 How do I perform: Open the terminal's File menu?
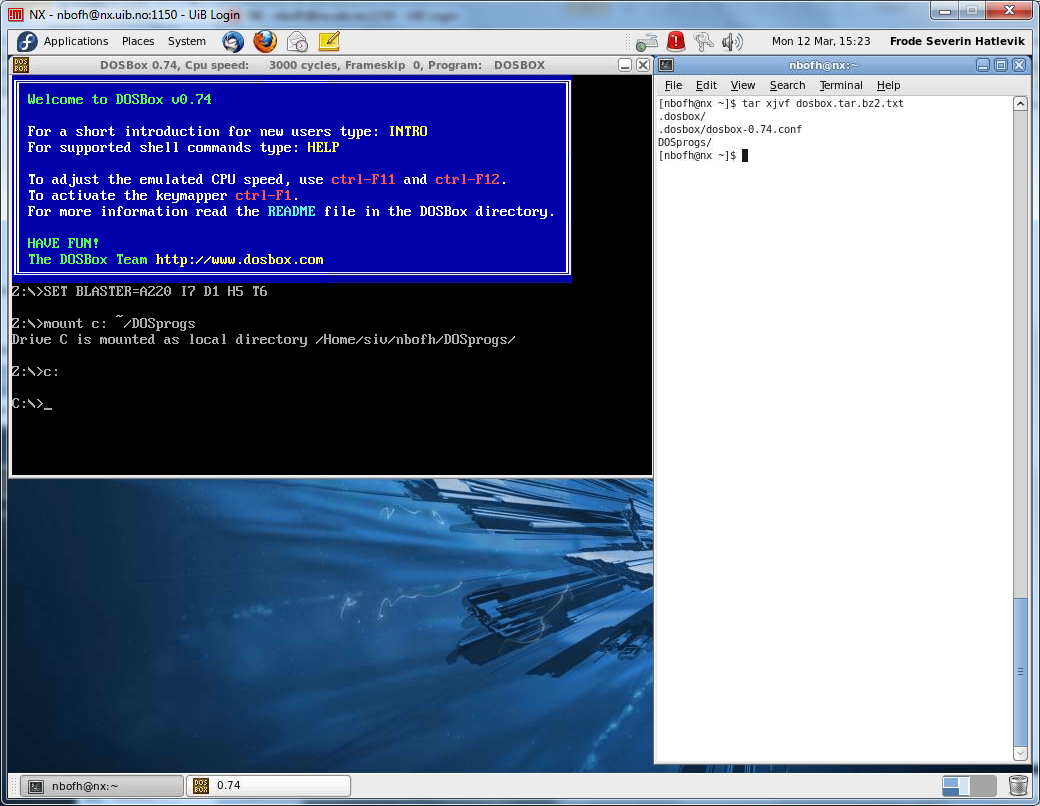[x=673, y=85]
